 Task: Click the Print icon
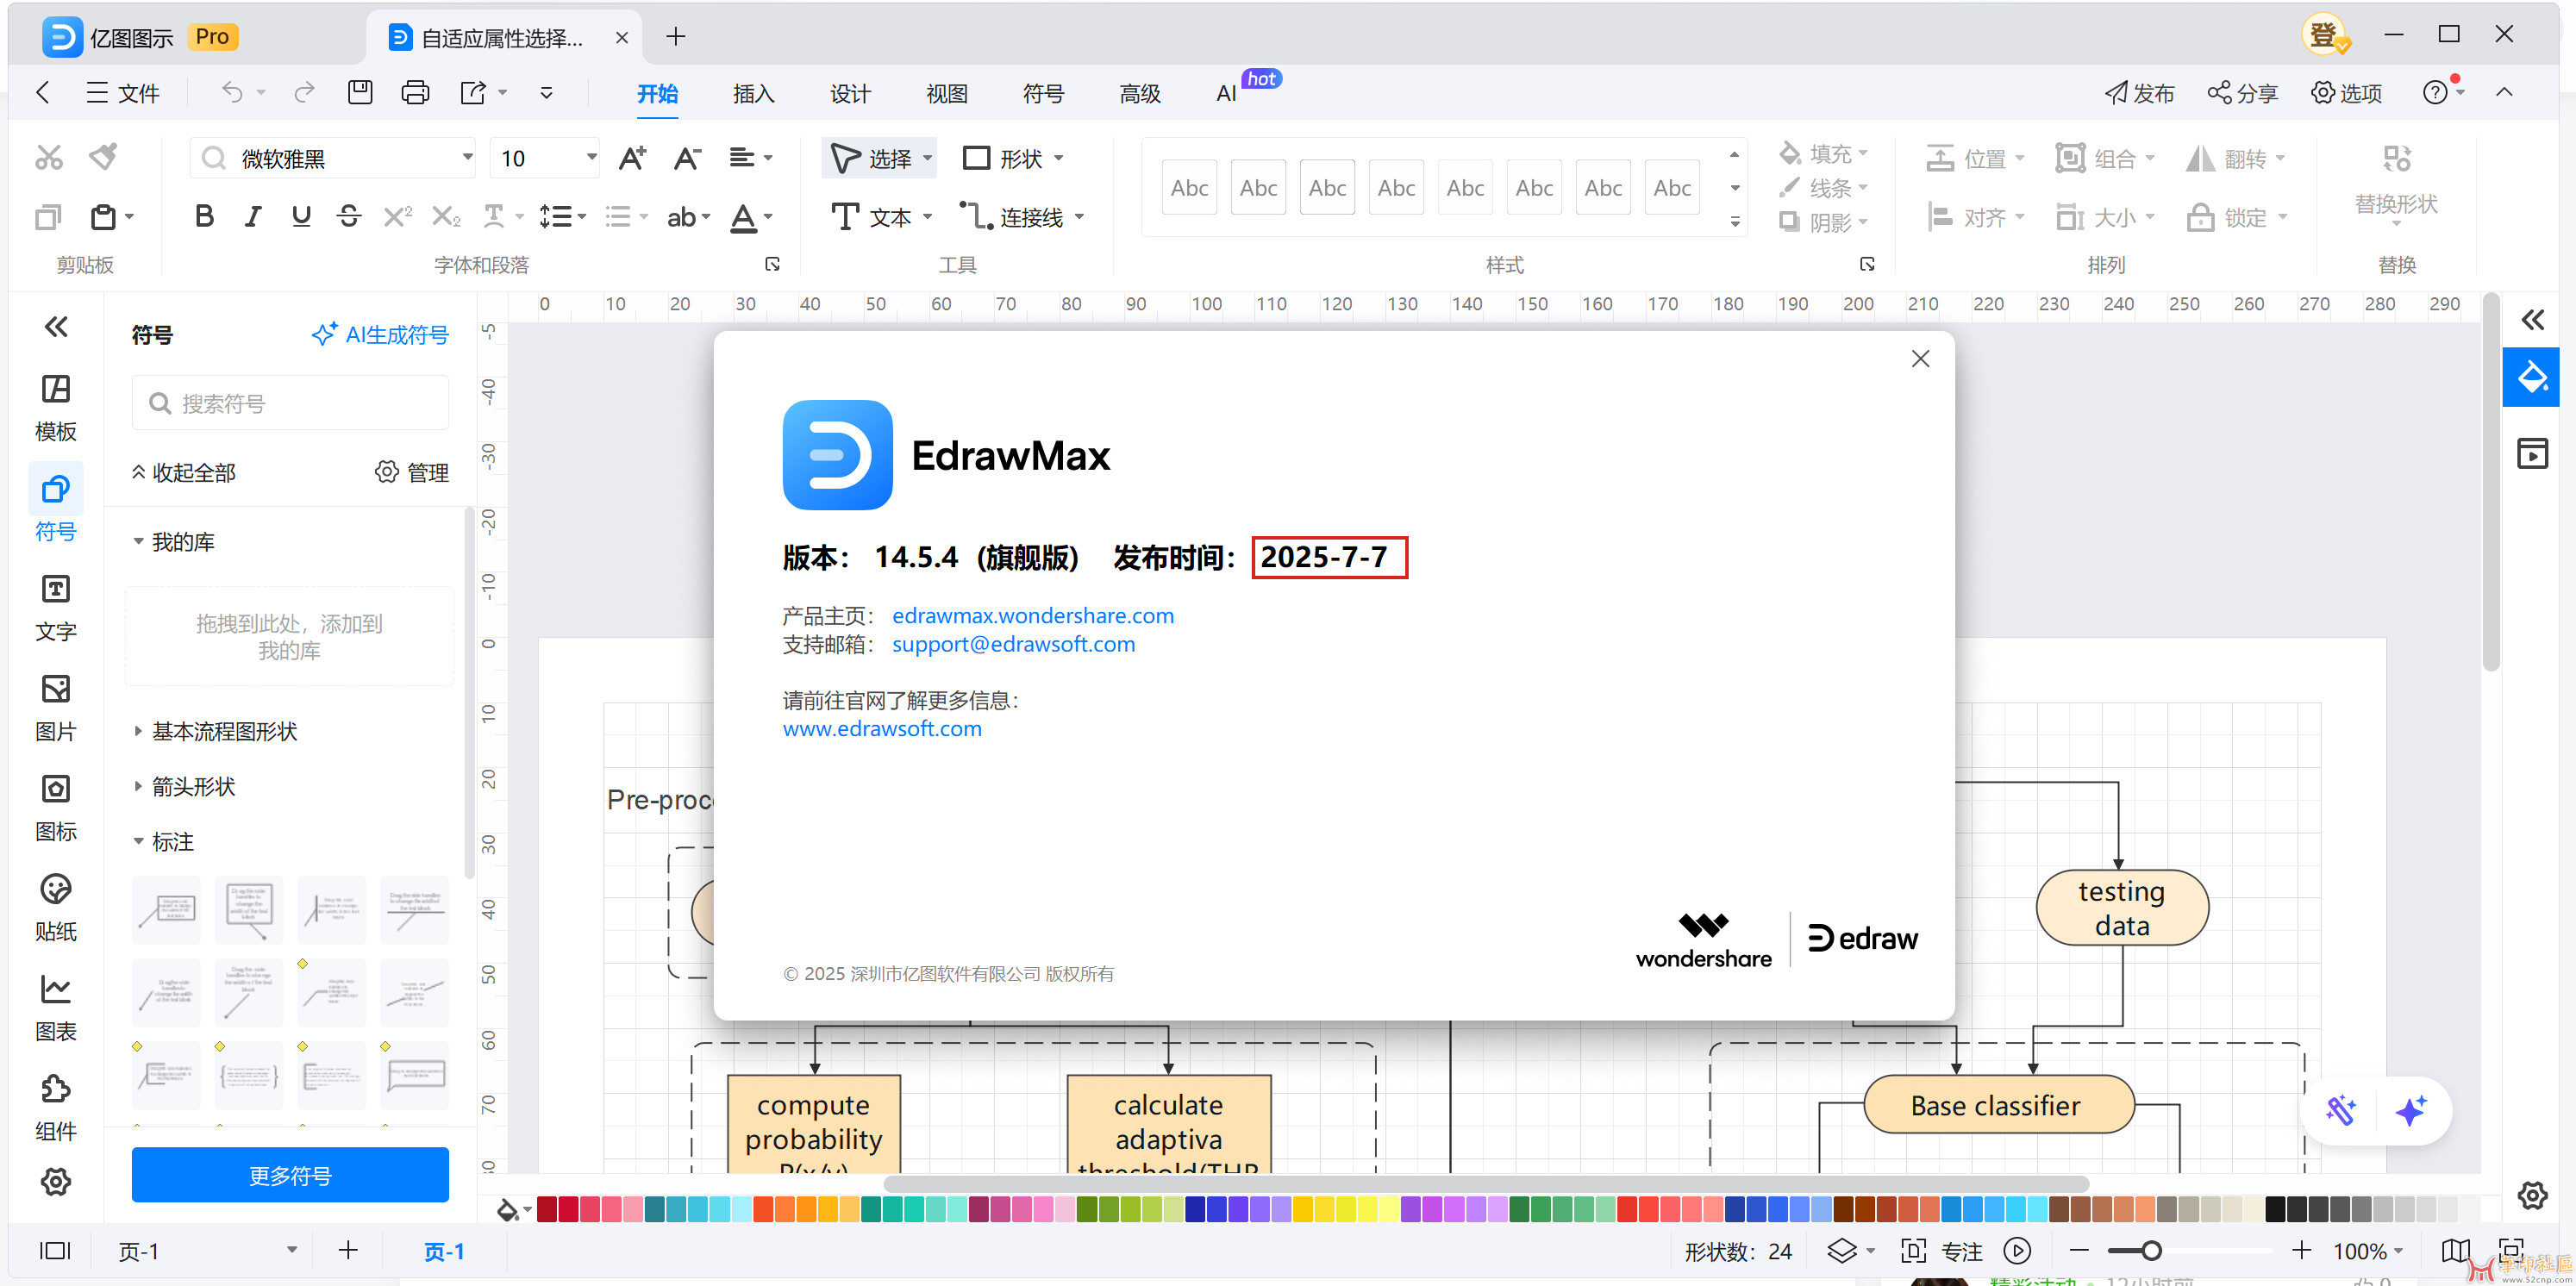415,93
